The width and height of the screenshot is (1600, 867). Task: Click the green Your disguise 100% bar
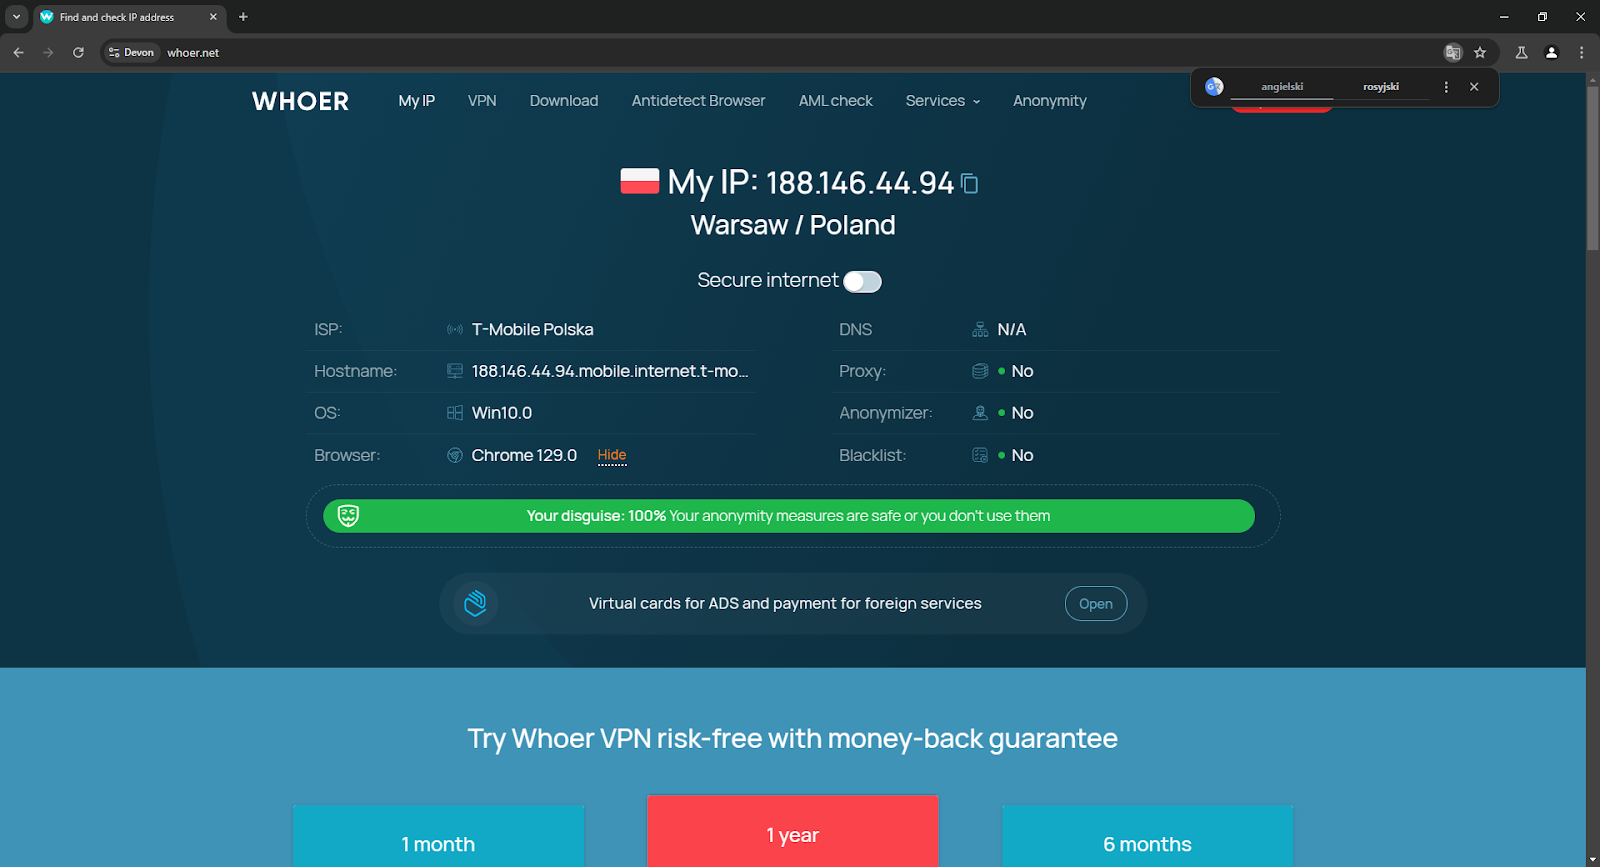(x=789, y=516)
